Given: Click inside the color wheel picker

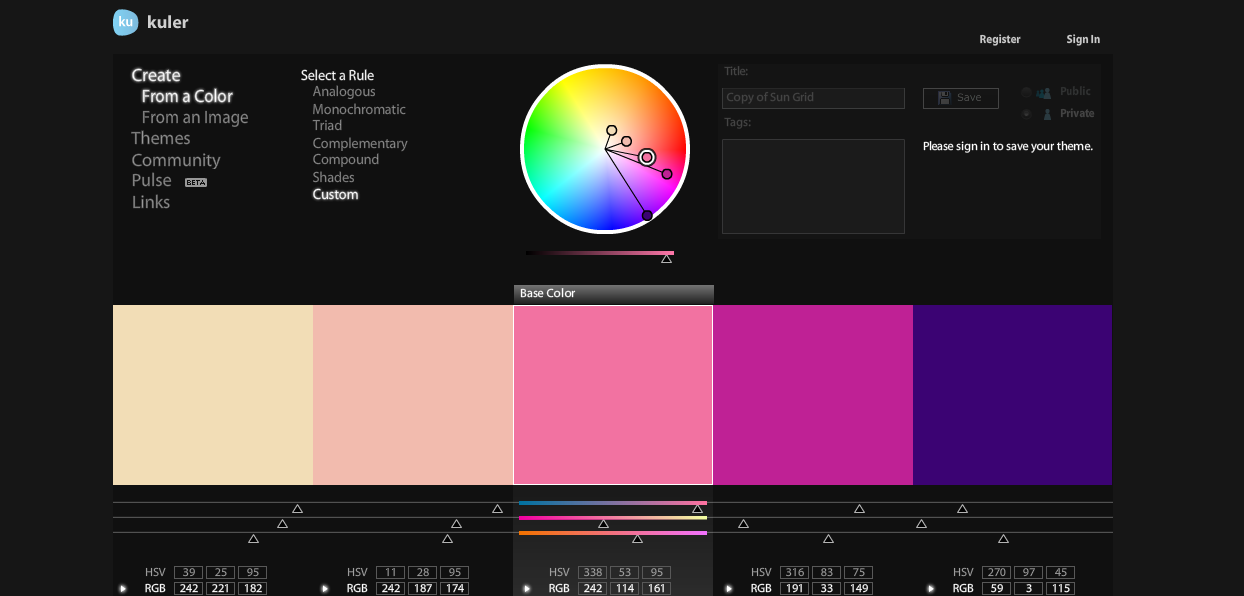Looking at the screenshot, I should coord(605,149).
